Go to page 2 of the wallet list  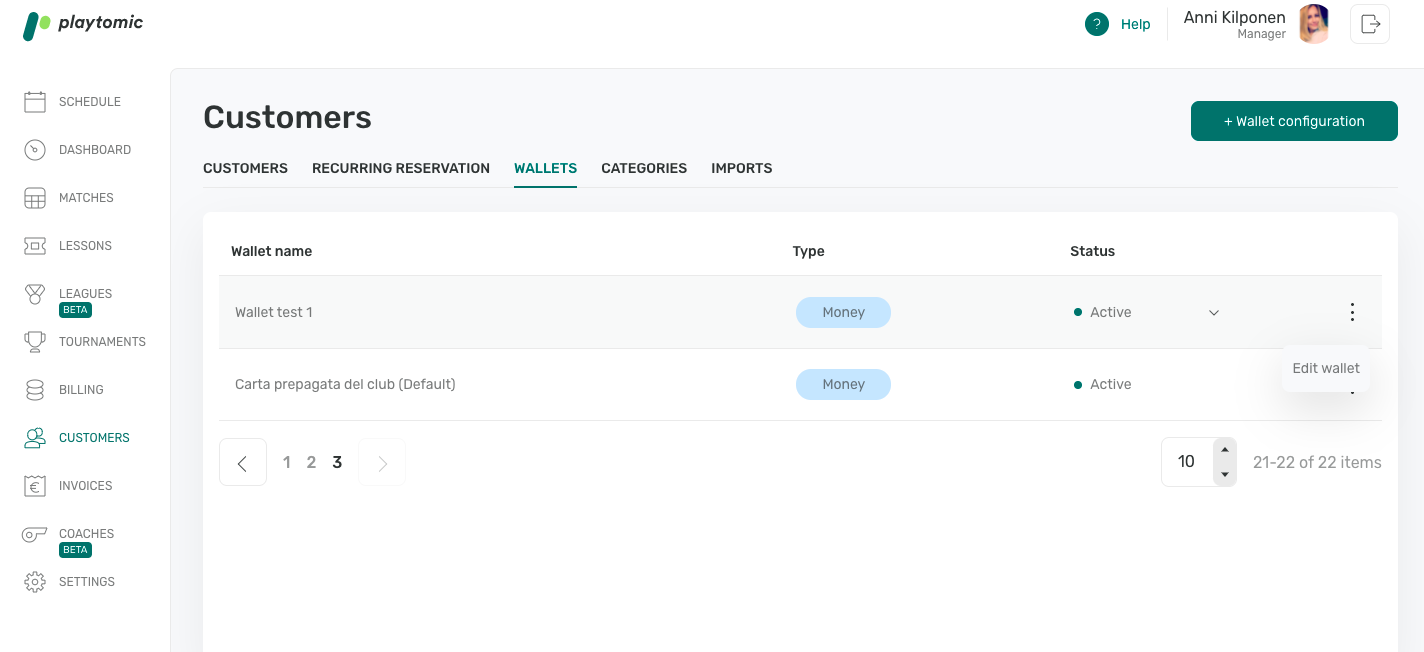(x=311, y=462)
